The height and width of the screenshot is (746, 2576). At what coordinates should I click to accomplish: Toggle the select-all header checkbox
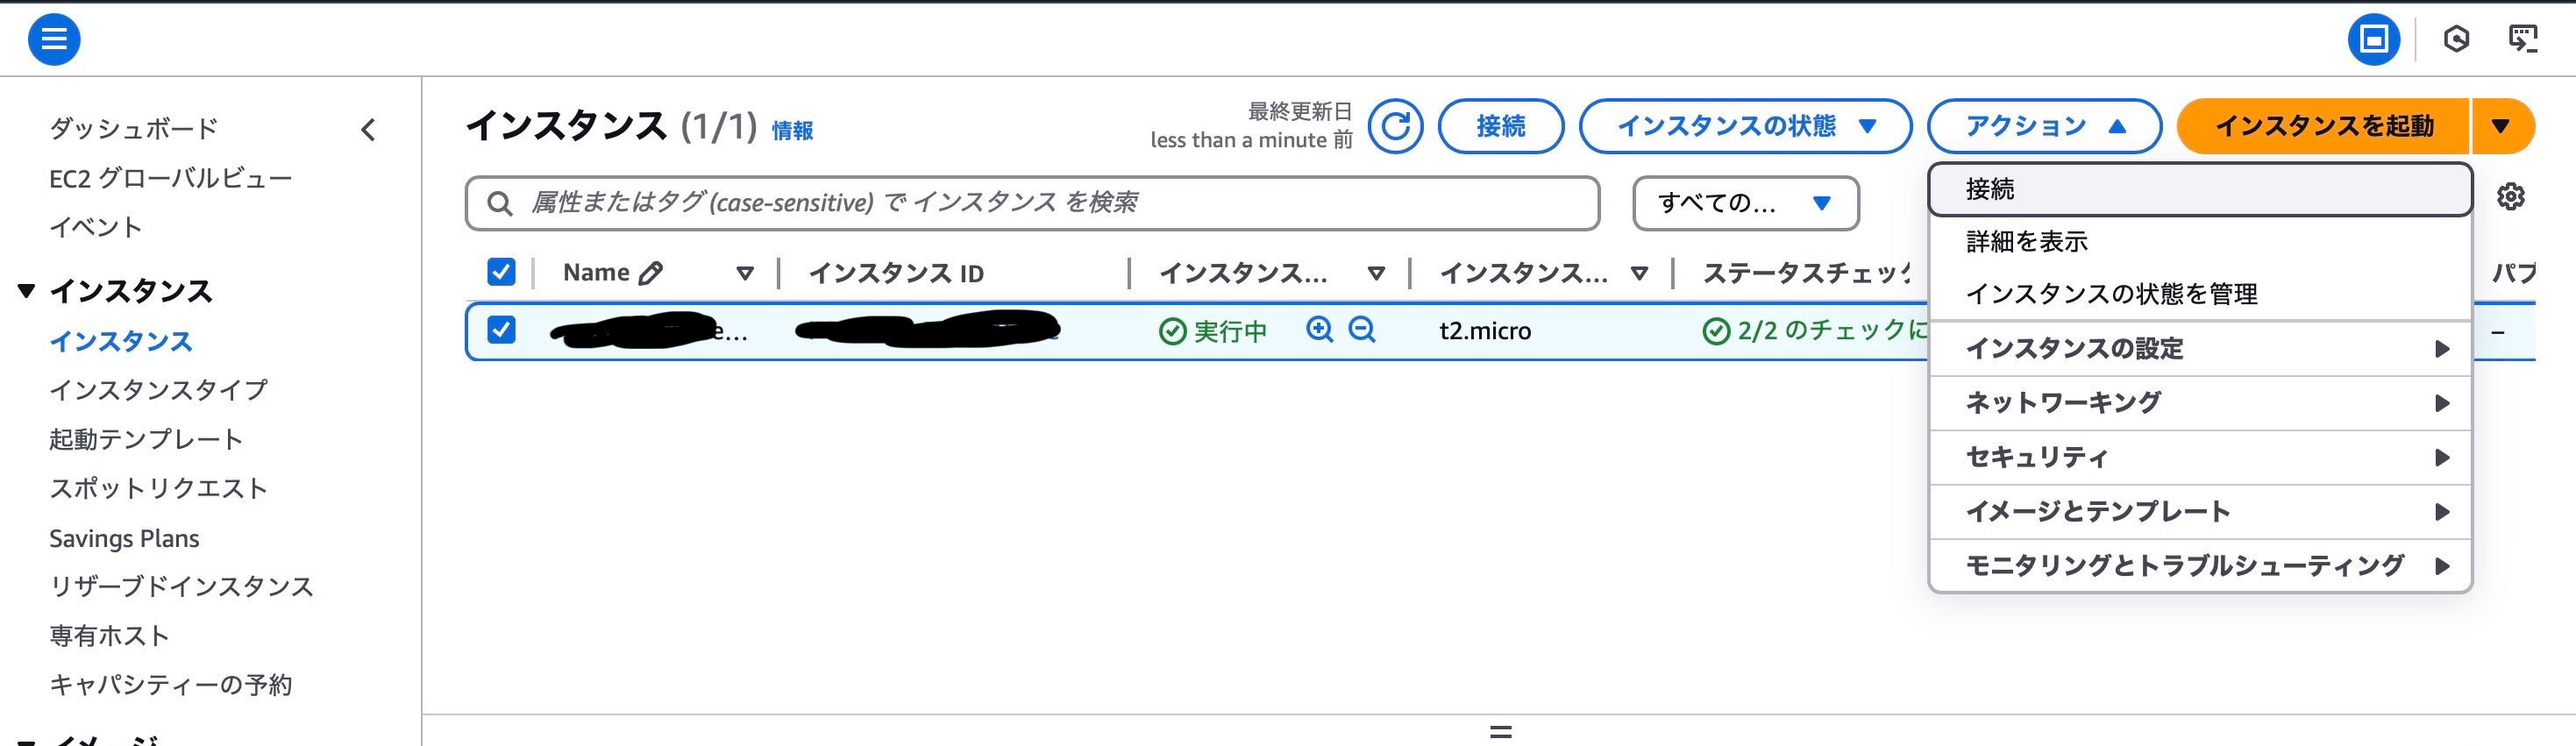[x=501, y=272]
